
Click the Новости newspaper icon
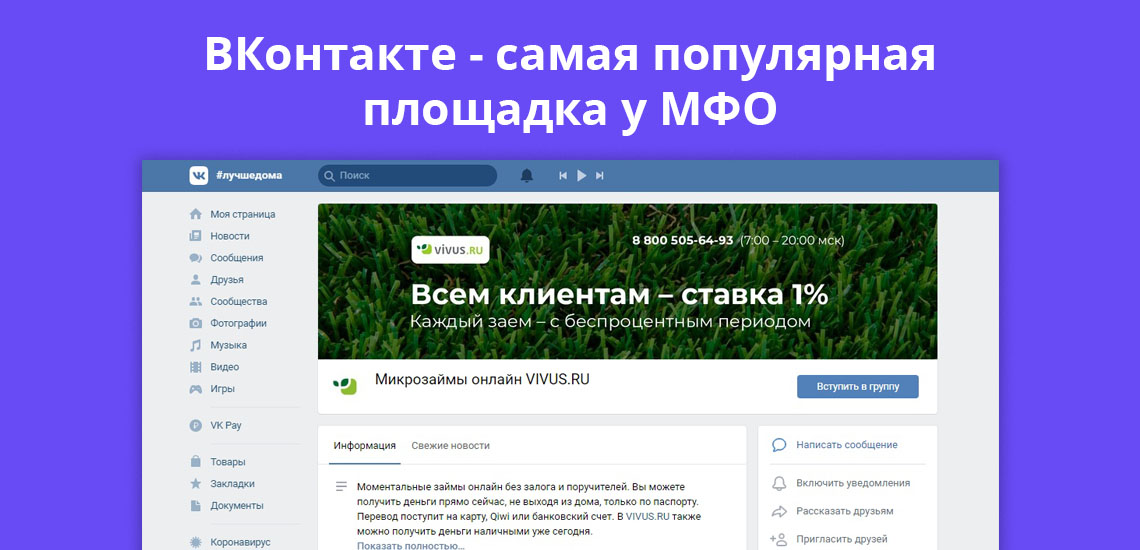(x=196, y=236)
